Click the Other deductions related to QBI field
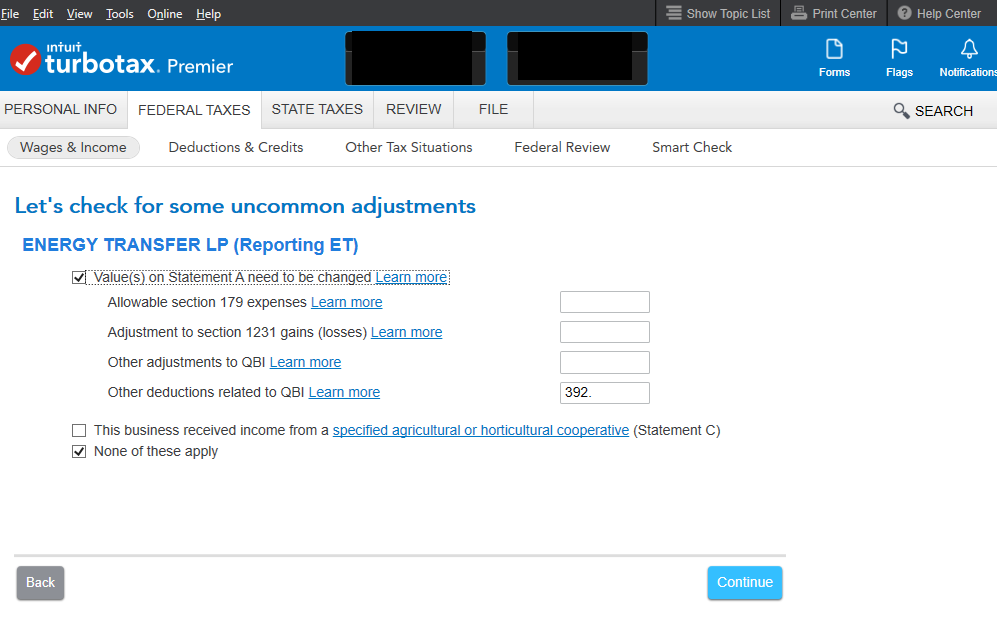Screen dimensions: 997x628 (x=605, y=393)
